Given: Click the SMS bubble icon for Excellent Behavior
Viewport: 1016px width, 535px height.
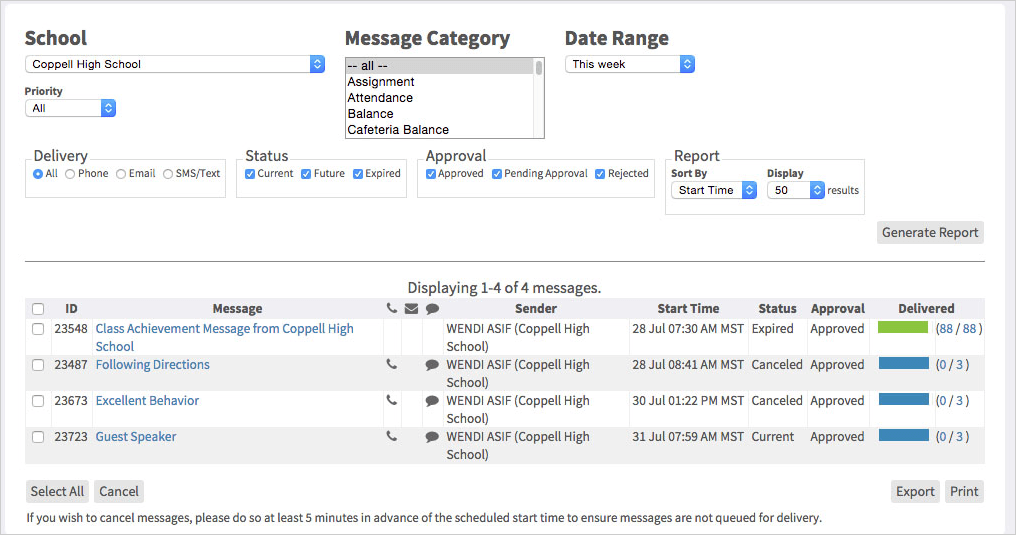Looking at the screenshot, I should coord(432,401).
